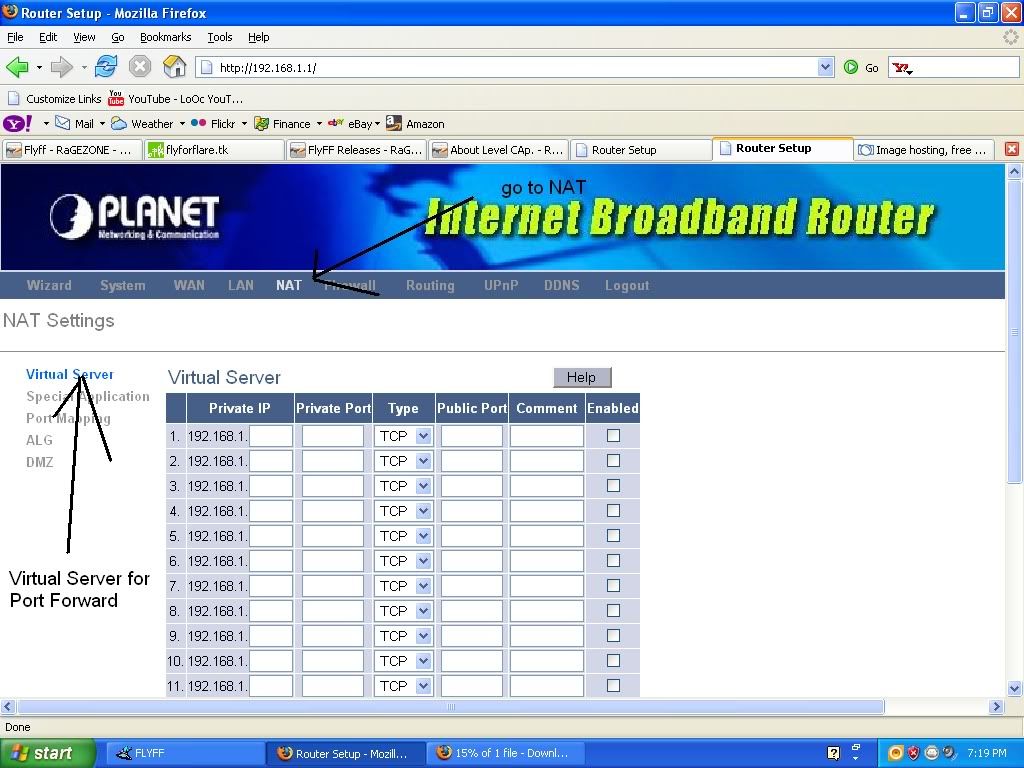Image resolution: width=1024 pixels, height=768 pixels.
Task: Click the Help button
Action: point(581,377)
